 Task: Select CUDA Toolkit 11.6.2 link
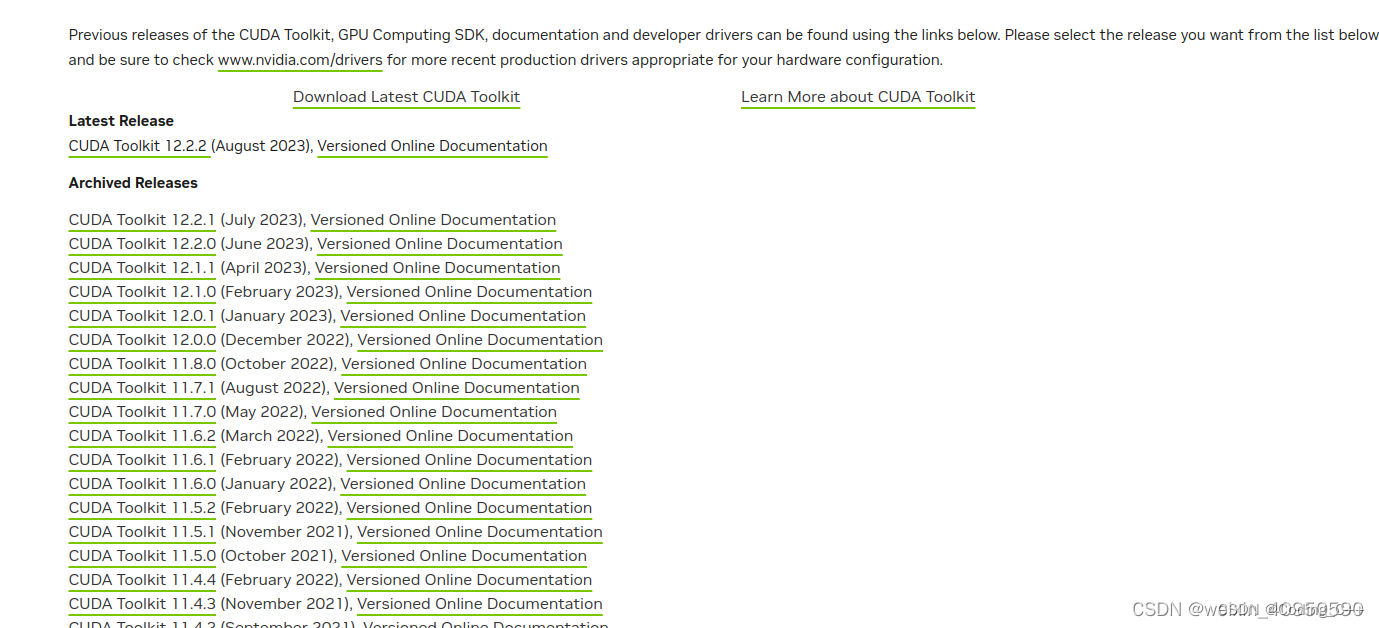click(x=142, y=436)
